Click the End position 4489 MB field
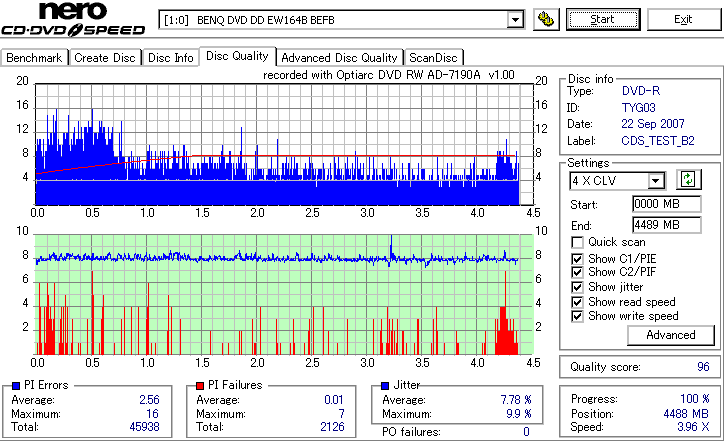 point(666,225)
